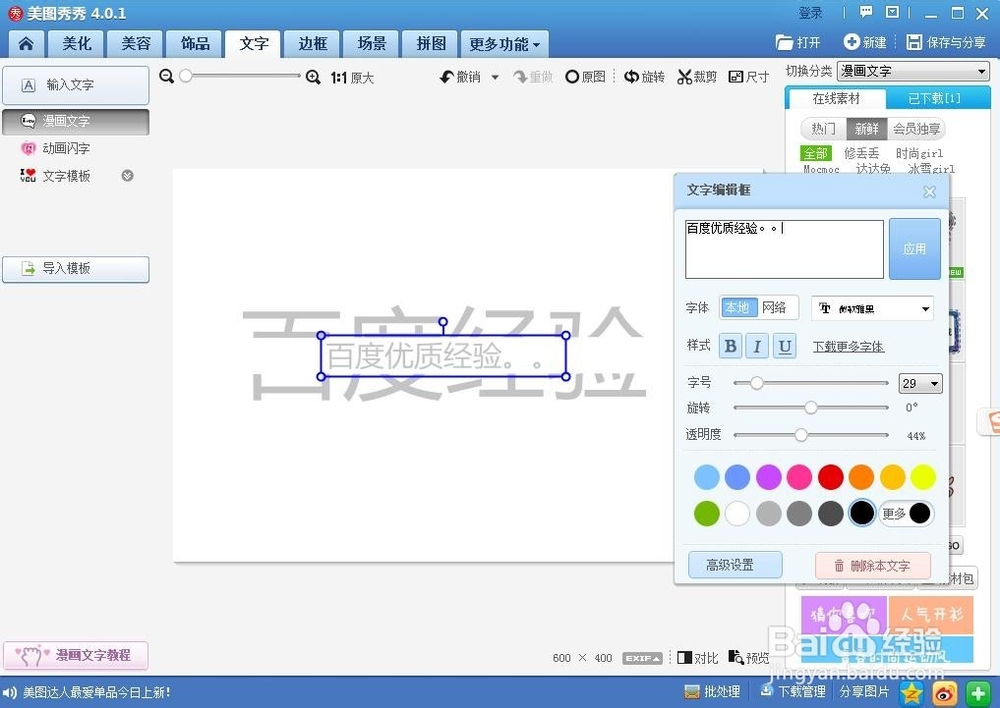Click the 下载更多字体 link
This screenshot has width=1000, height=708.
848,346
